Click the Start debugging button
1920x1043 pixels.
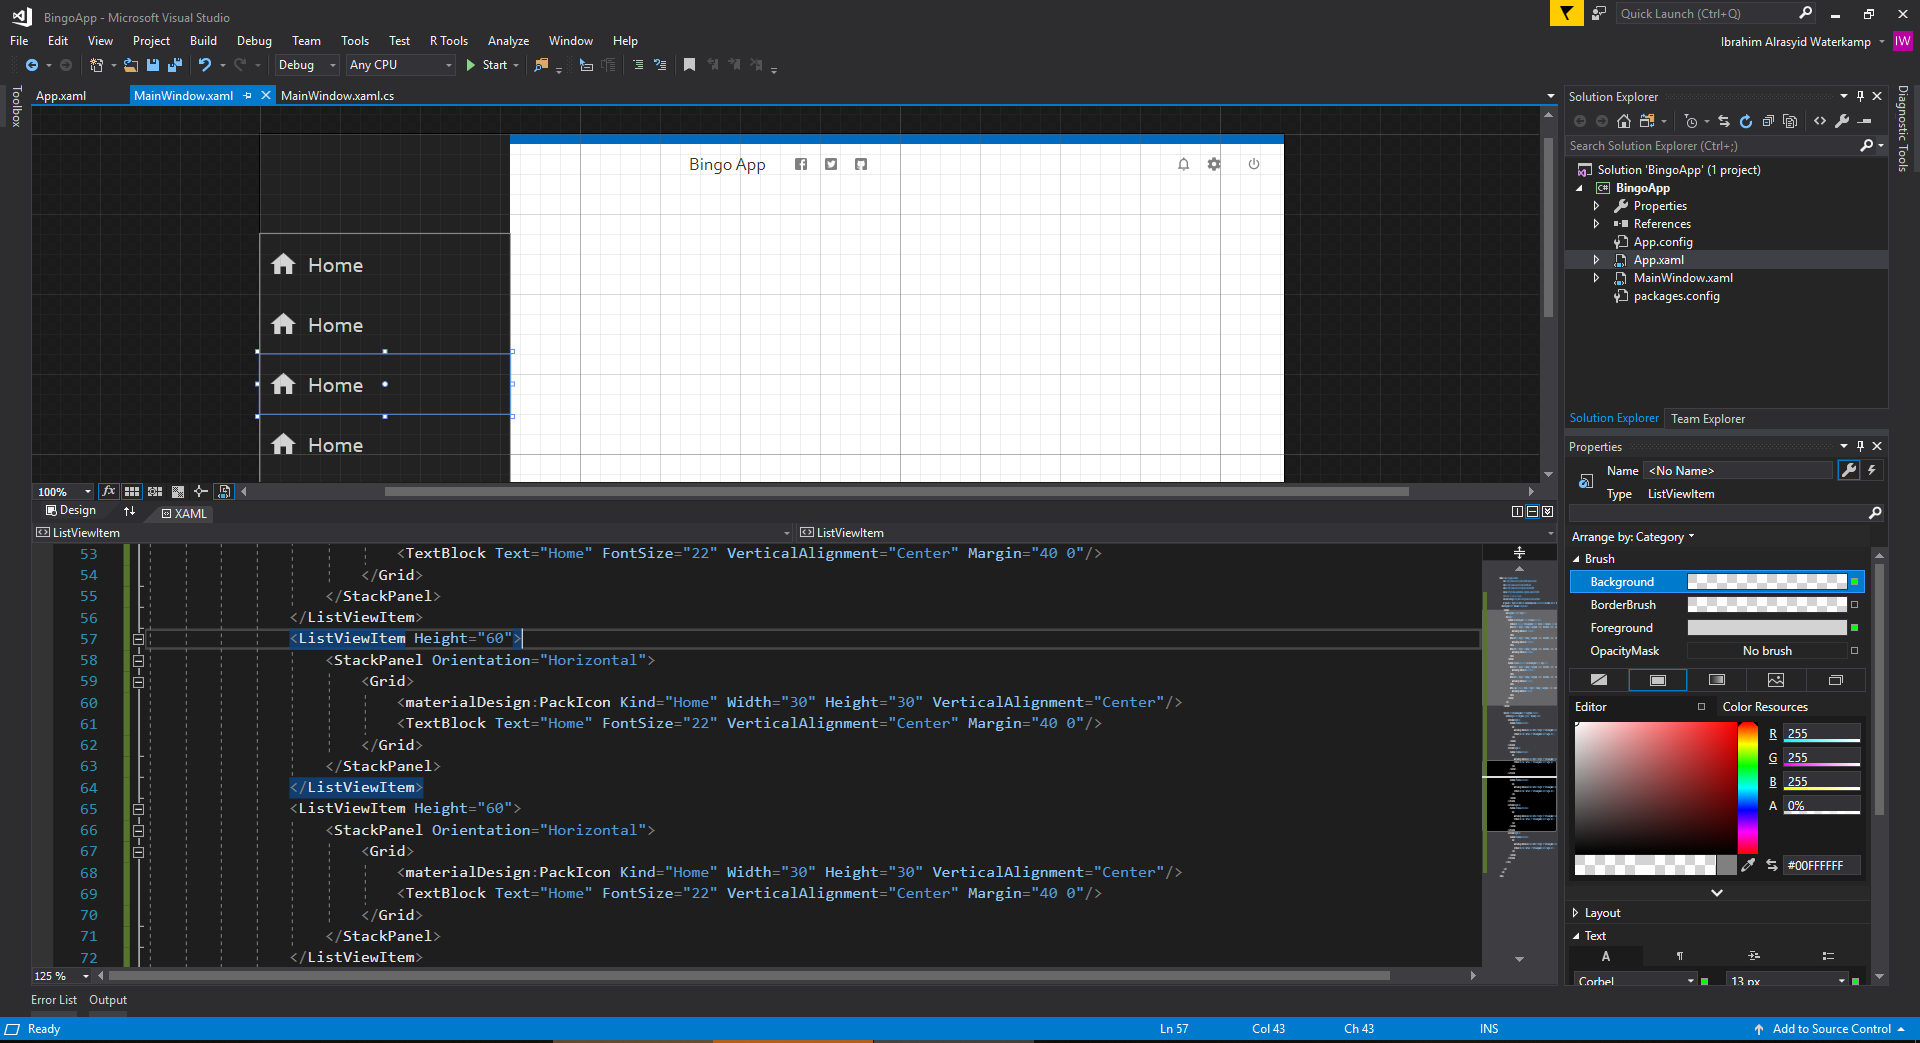[492, 65]
